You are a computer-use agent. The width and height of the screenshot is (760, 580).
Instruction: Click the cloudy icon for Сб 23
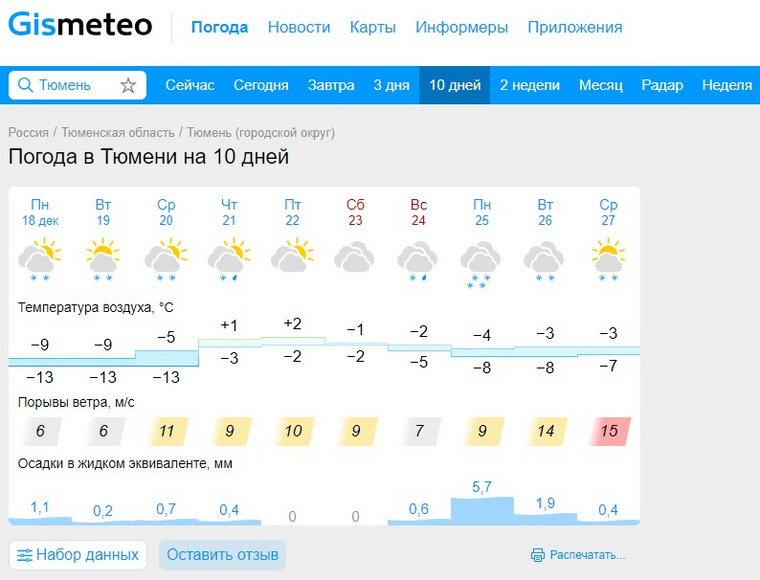tap(354, 257)
